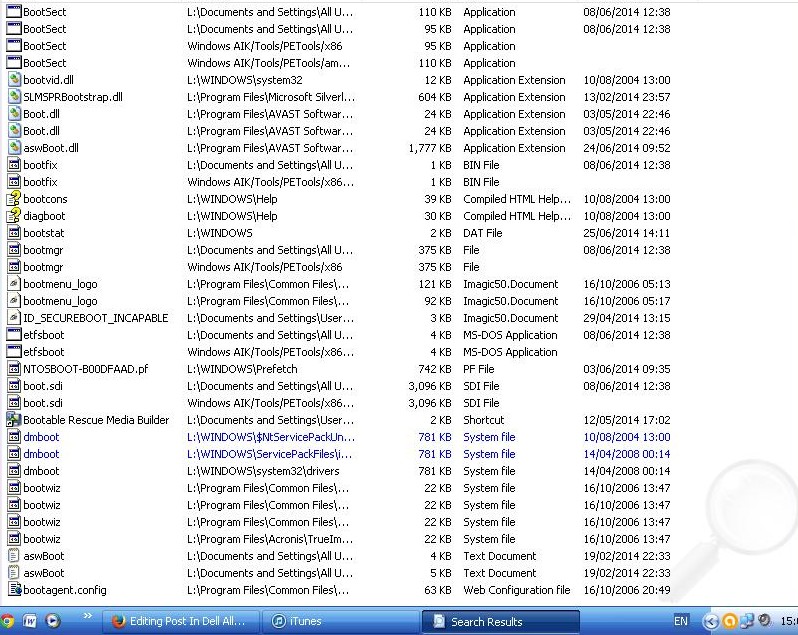The width and height of the screenshot is (798, 635).
Task: Click the Search Results taskbar button
Action: pos(501,621)
